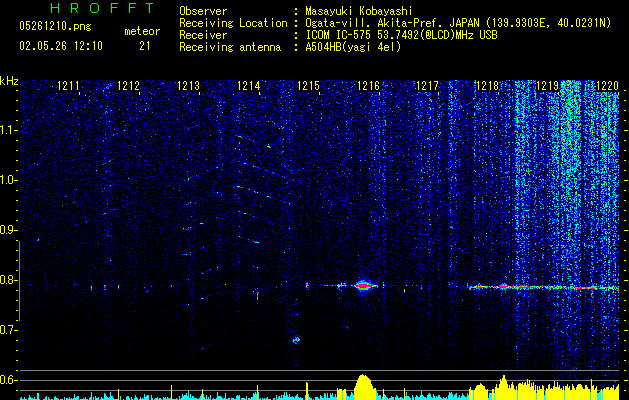629x400 pixels.
Task: Click the 1214 time marker
Action: 248,85
